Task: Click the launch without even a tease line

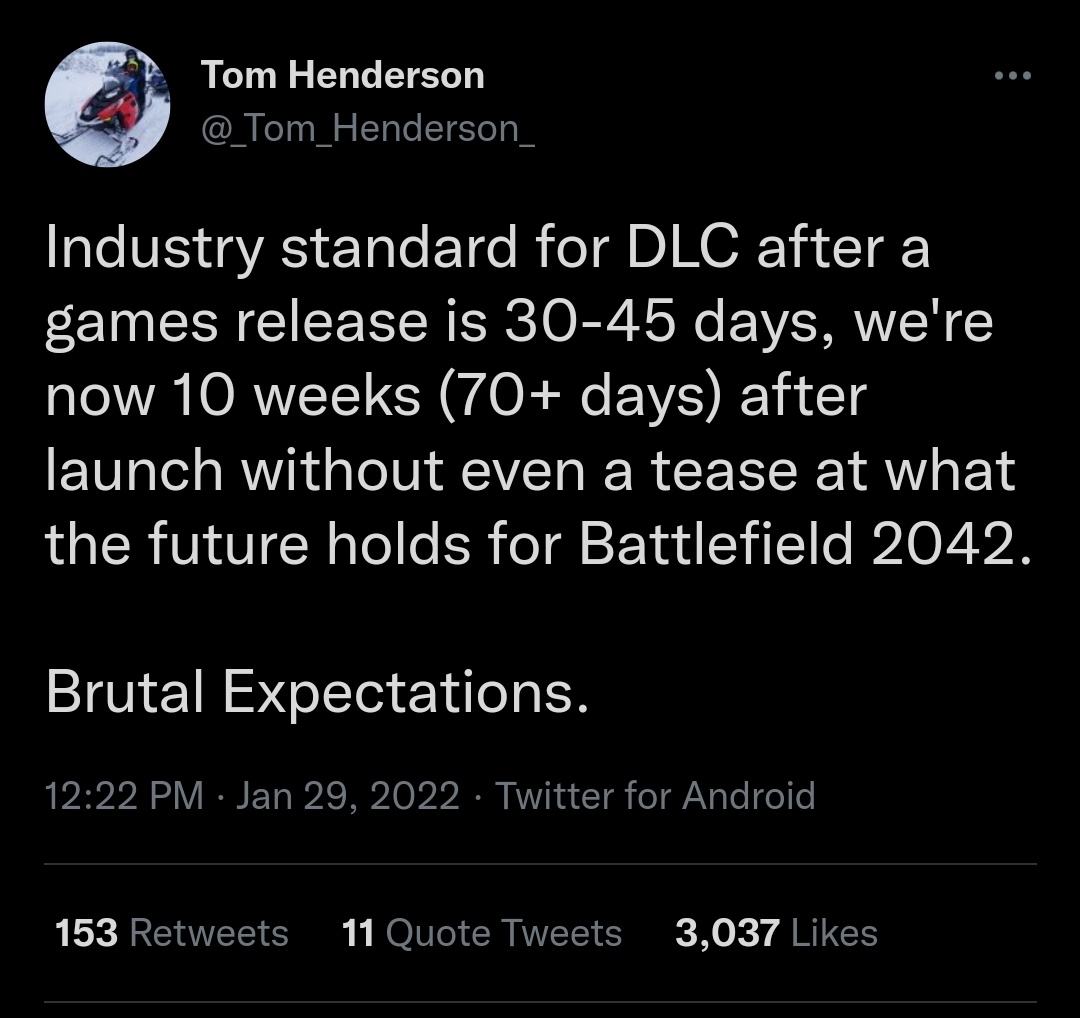Action: (x=530, y=471)
